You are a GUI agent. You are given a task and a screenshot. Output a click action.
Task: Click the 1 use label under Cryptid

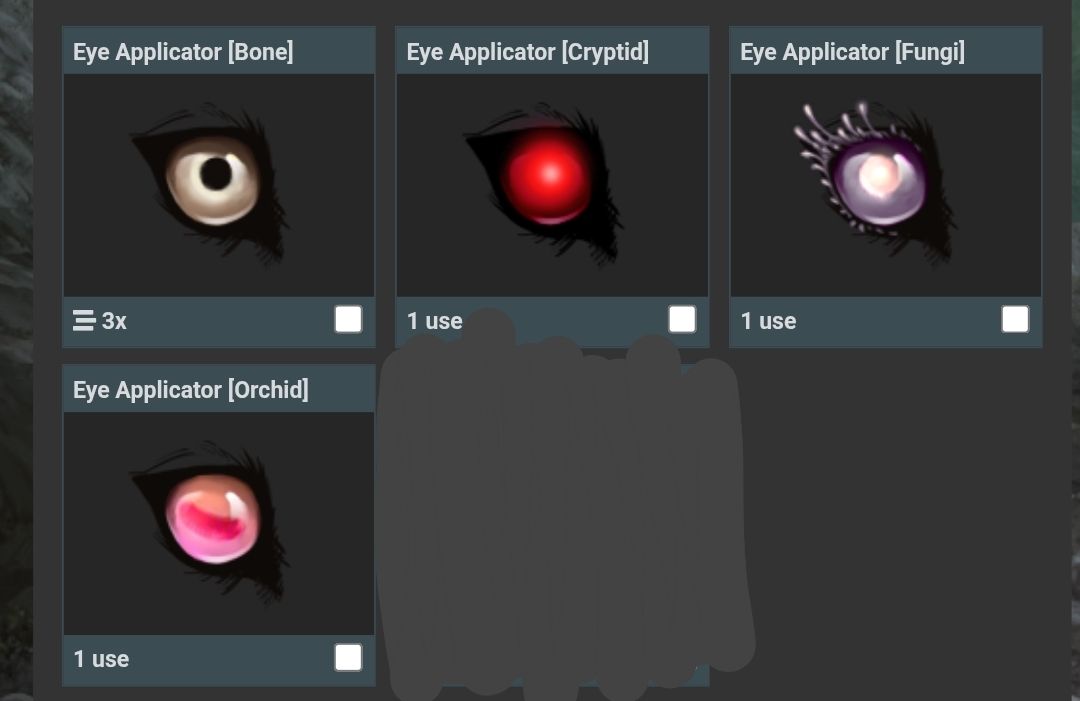[x=435, y=321]
